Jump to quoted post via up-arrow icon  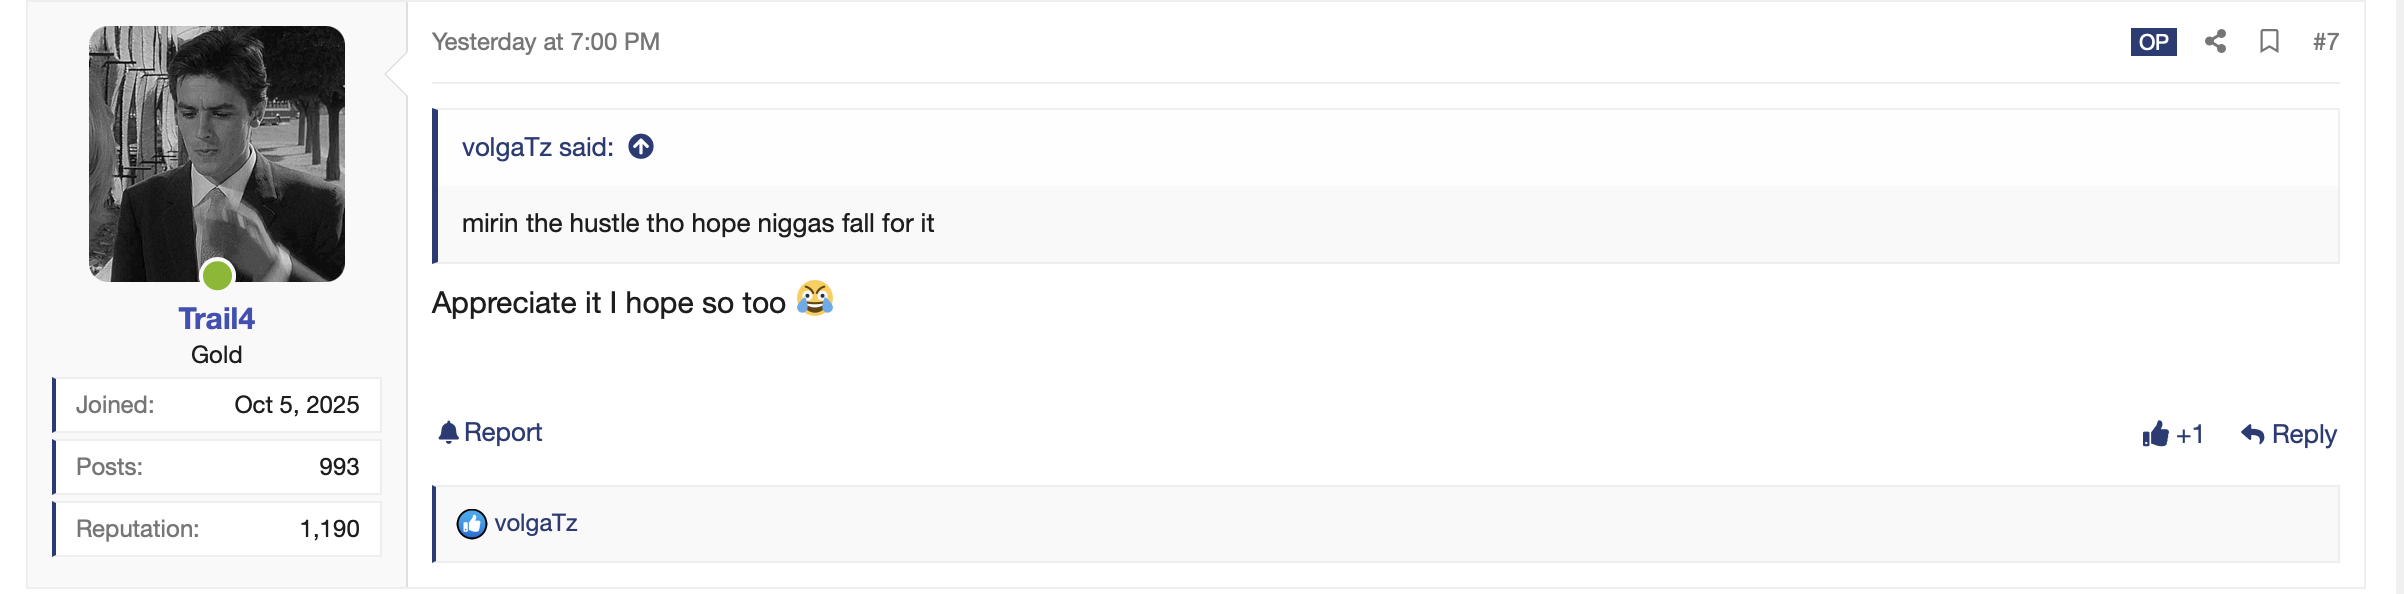pyautogui.click(x=641, y=147)
